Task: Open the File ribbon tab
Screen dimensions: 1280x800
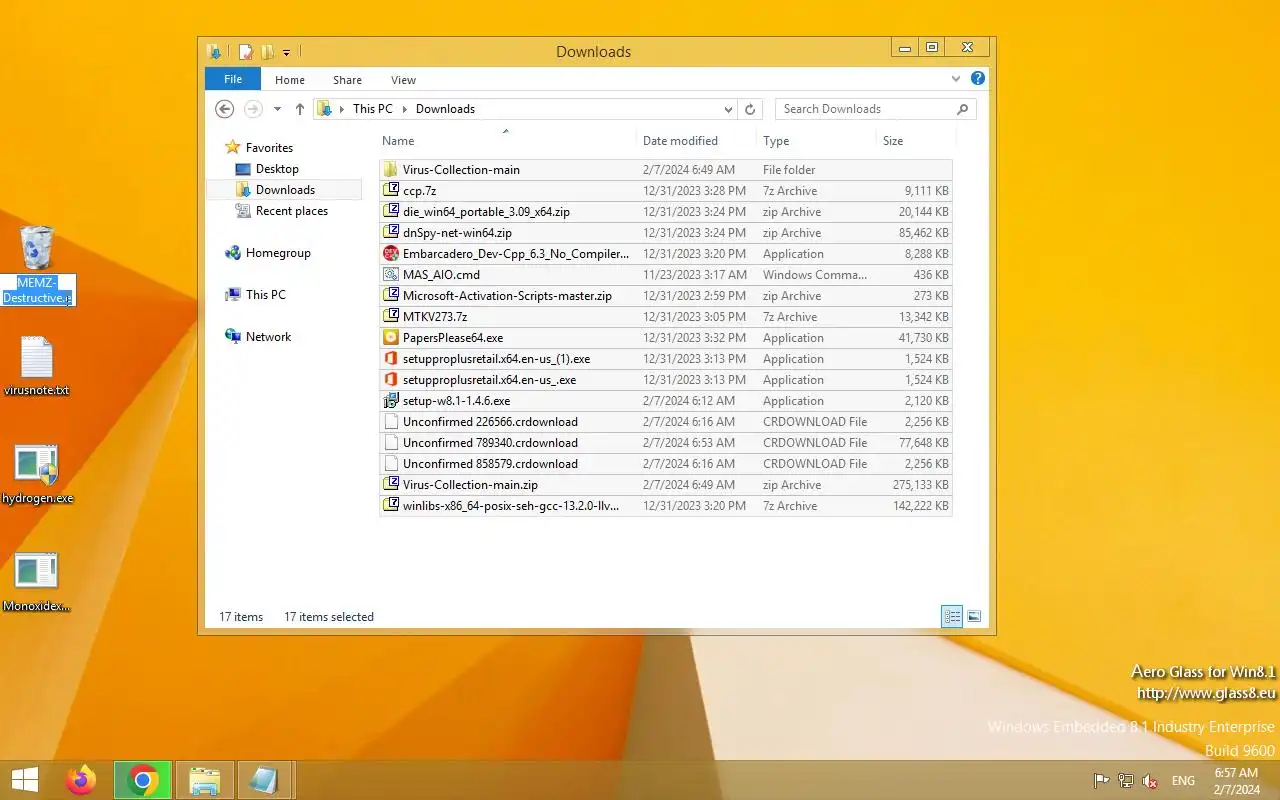Action: coord(233,80)
